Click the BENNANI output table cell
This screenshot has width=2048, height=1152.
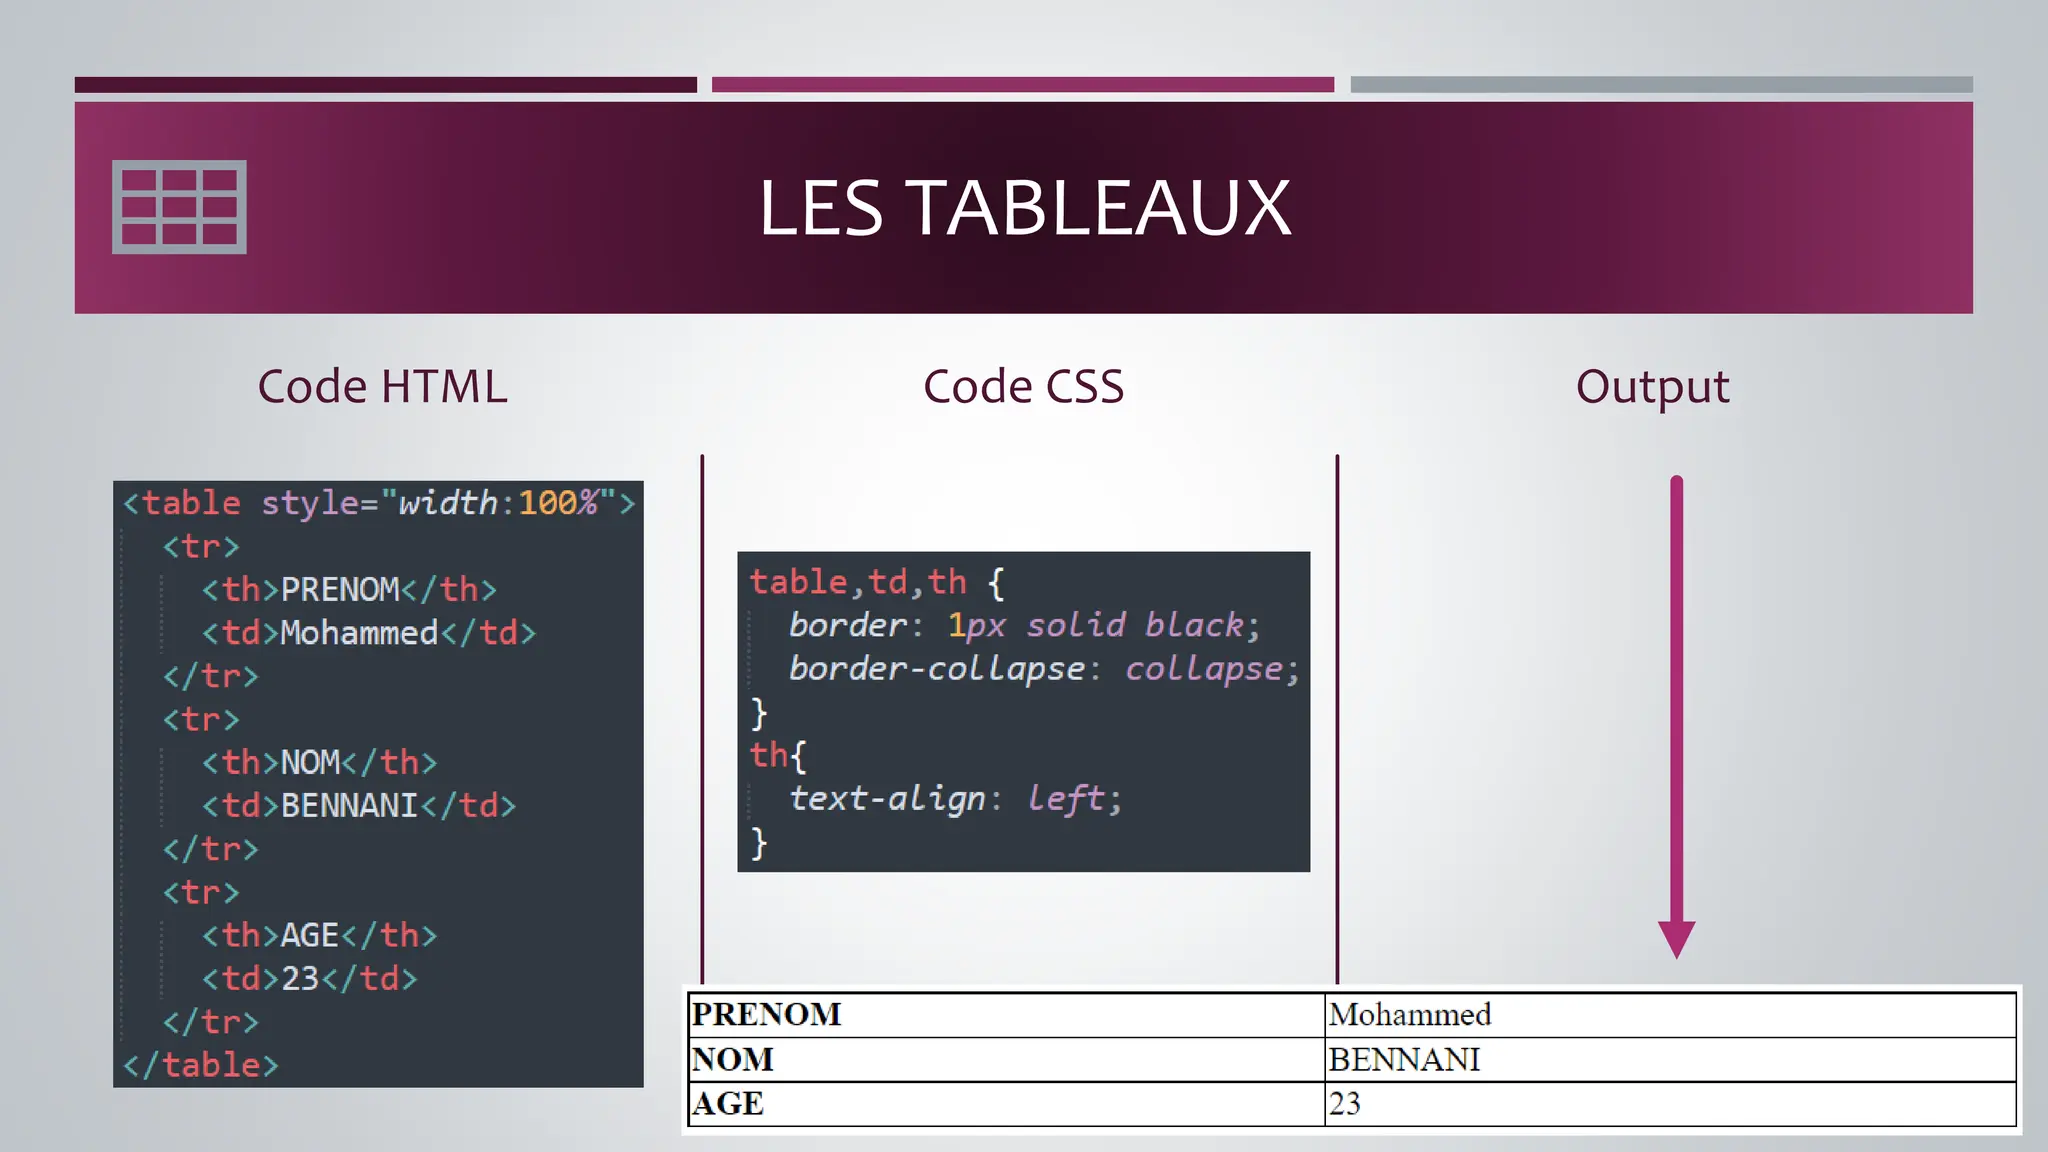pos(1670,1060)
